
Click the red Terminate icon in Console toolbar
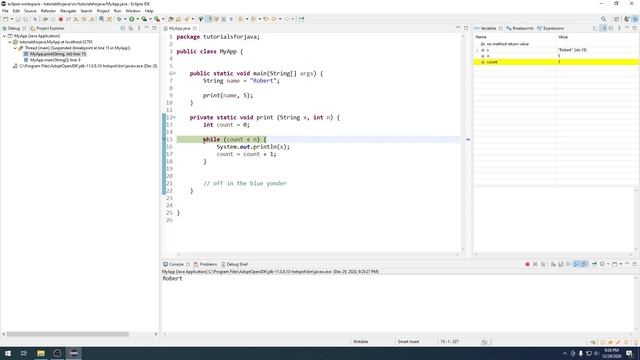point(527,264)
